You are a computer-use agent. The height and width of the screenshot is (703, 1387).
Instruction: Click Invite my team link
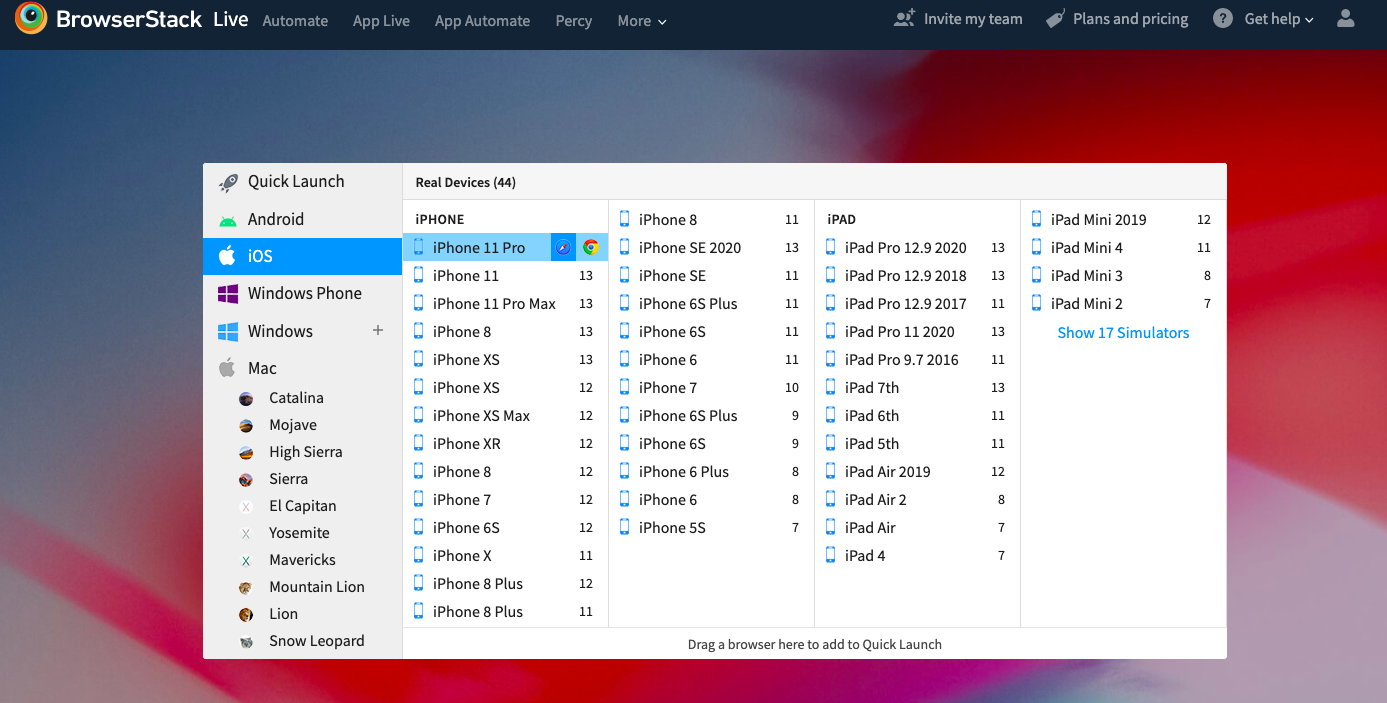pos(973,18)
